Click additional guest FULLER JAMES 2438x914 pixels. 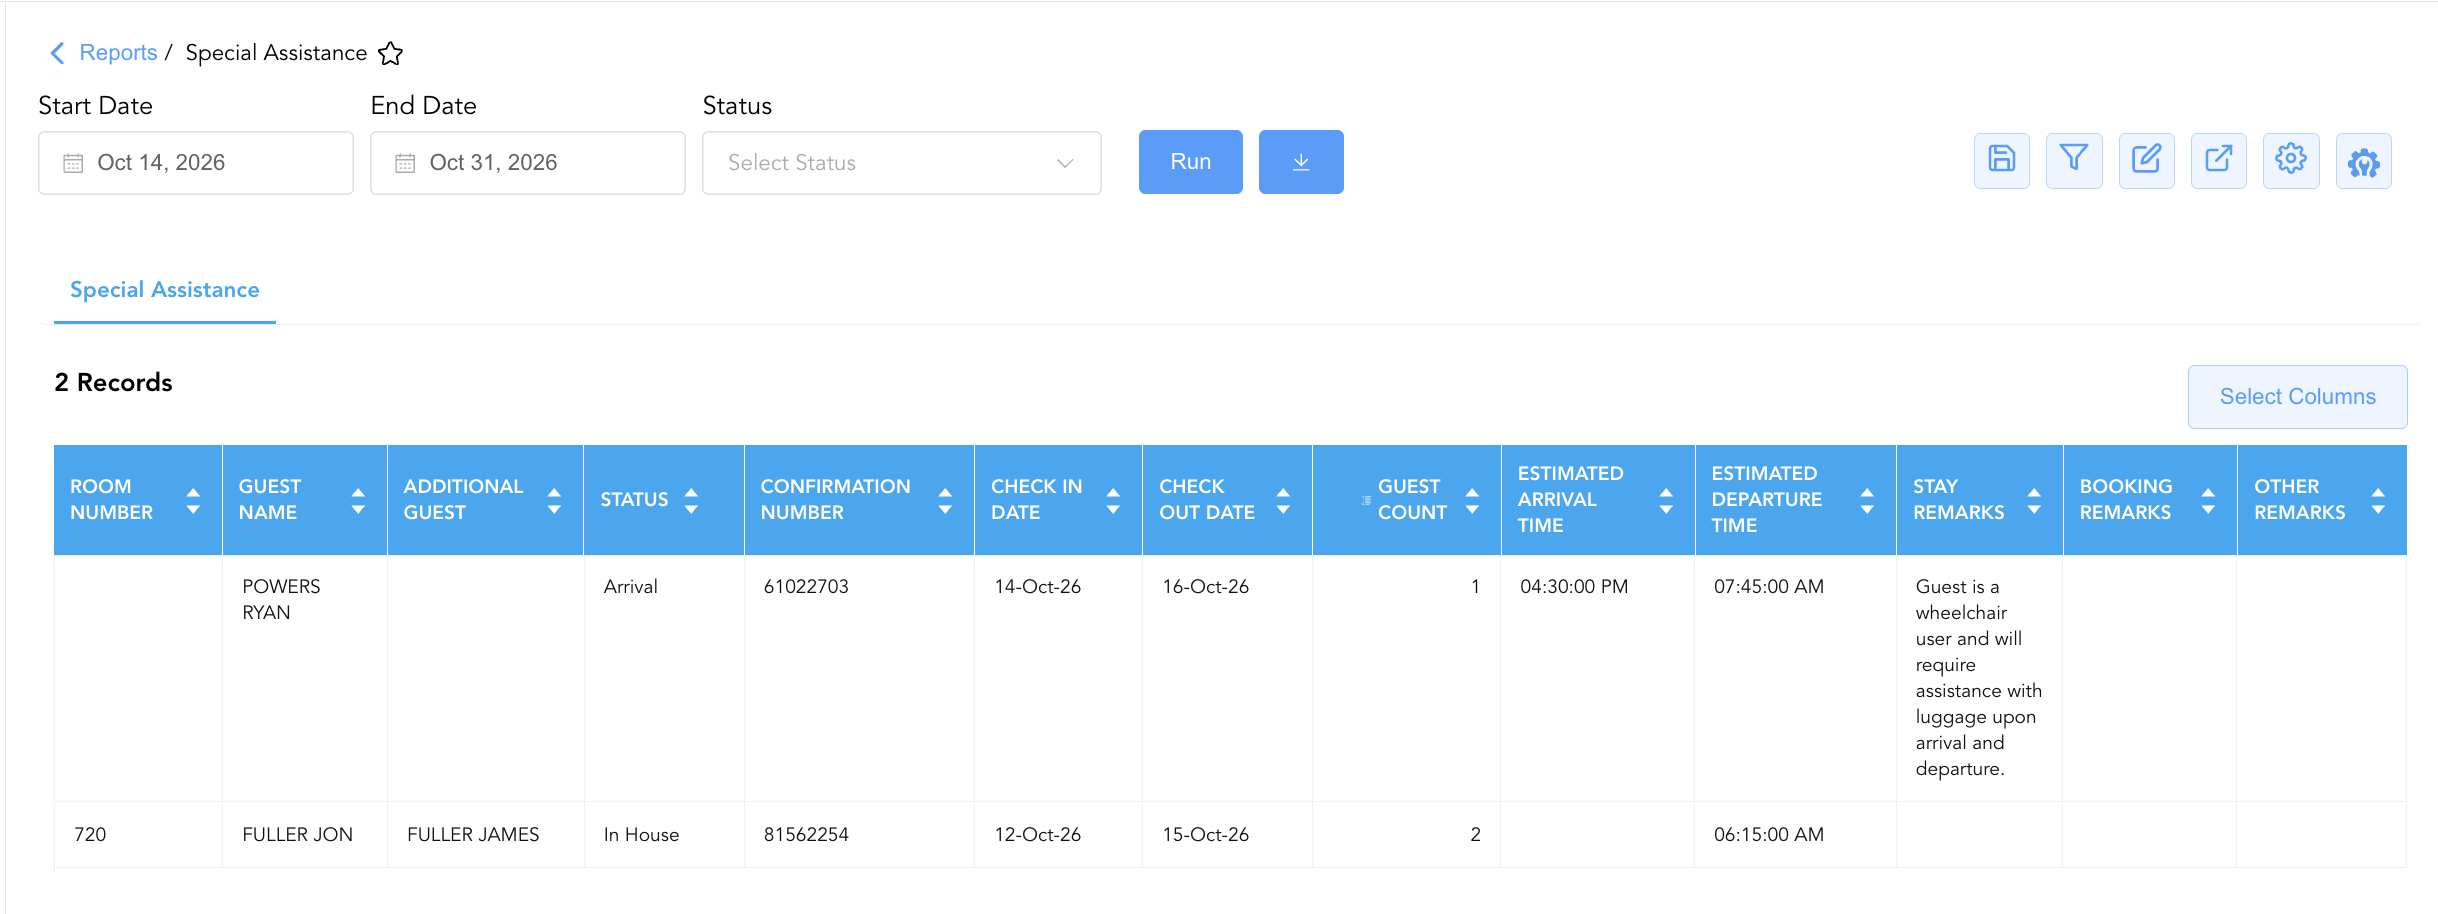pyautogui.click(x=473, y=835)
